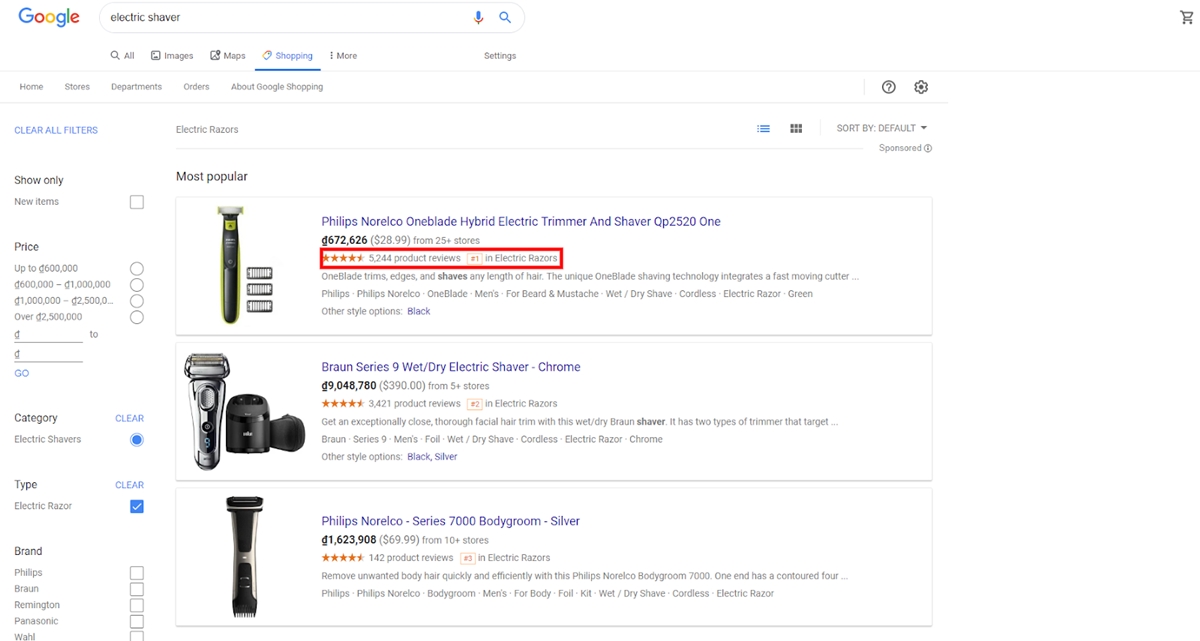
Task: Switch to grid view layout
Action: point(796,128)
